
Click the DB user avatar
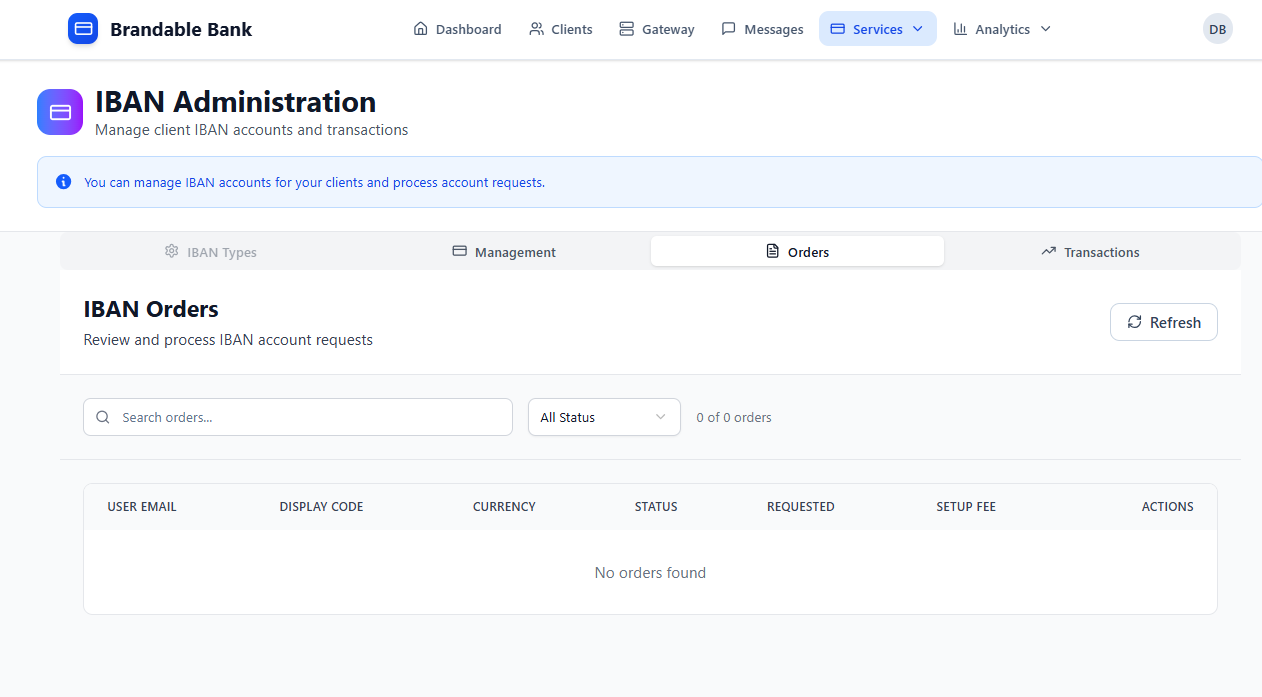tap(1217, 29)
